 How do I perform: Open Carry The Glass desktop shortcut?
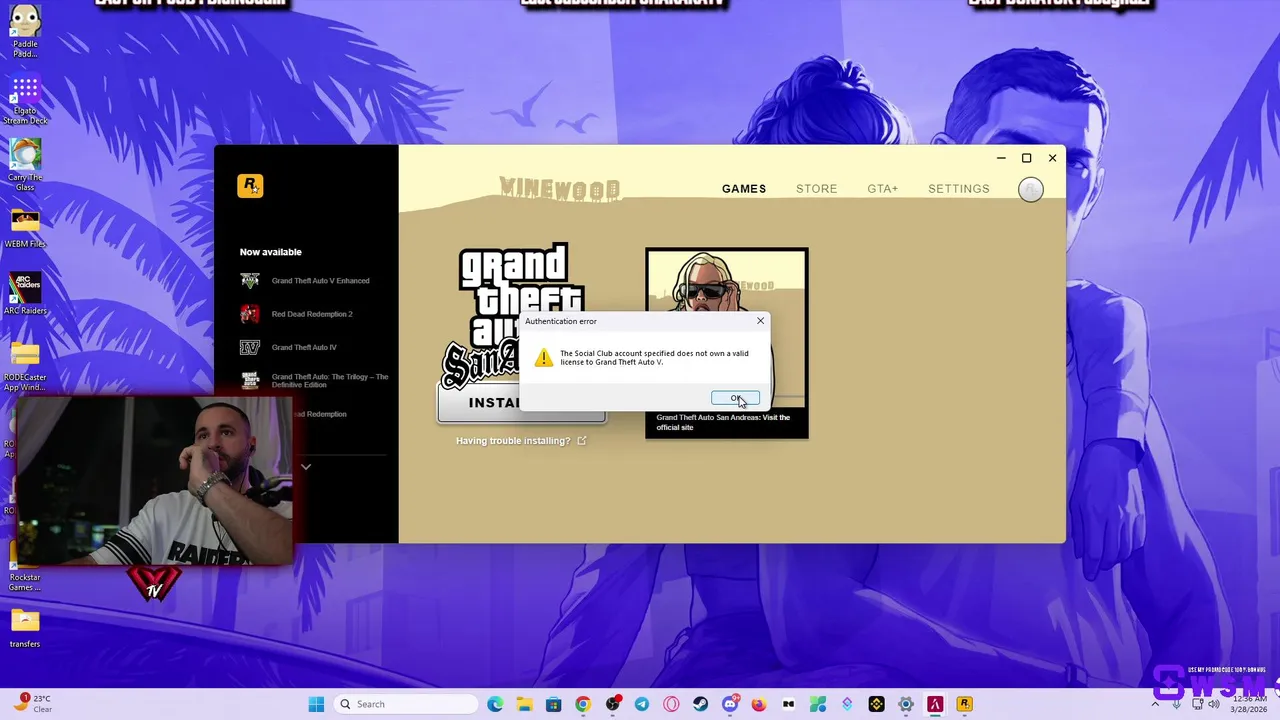pos(25,165)
